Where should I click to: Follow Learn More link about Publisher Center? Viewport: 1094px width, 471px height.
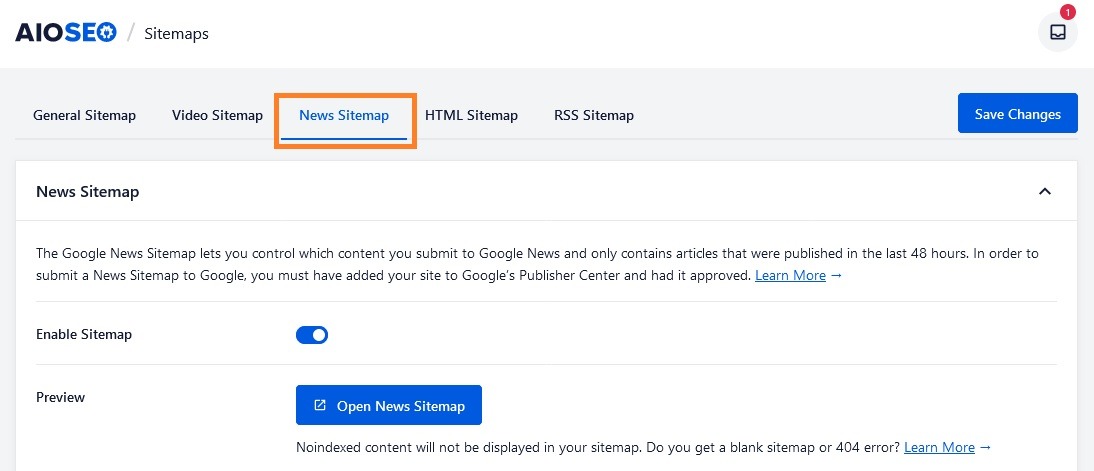click(790, 275)
